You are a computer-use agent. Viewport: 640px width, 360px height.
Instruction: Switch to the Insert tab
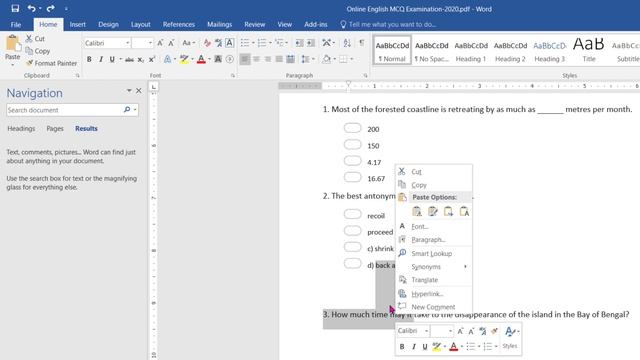78,24
